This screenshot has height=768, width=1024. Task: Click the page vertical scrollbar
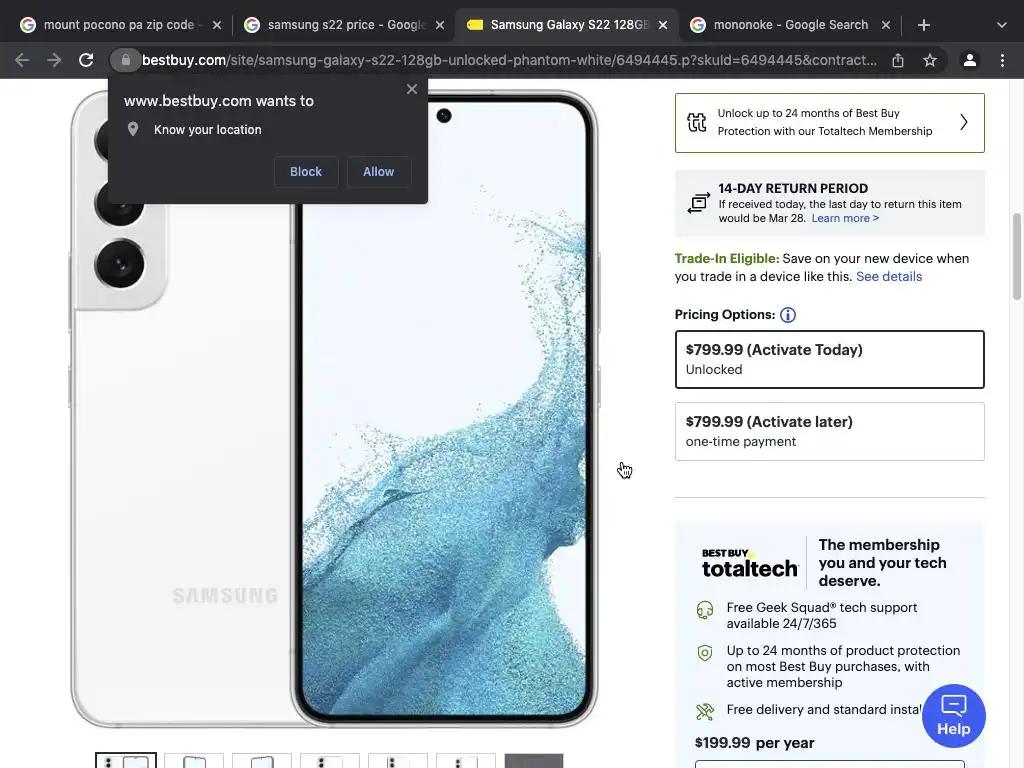1017,255
